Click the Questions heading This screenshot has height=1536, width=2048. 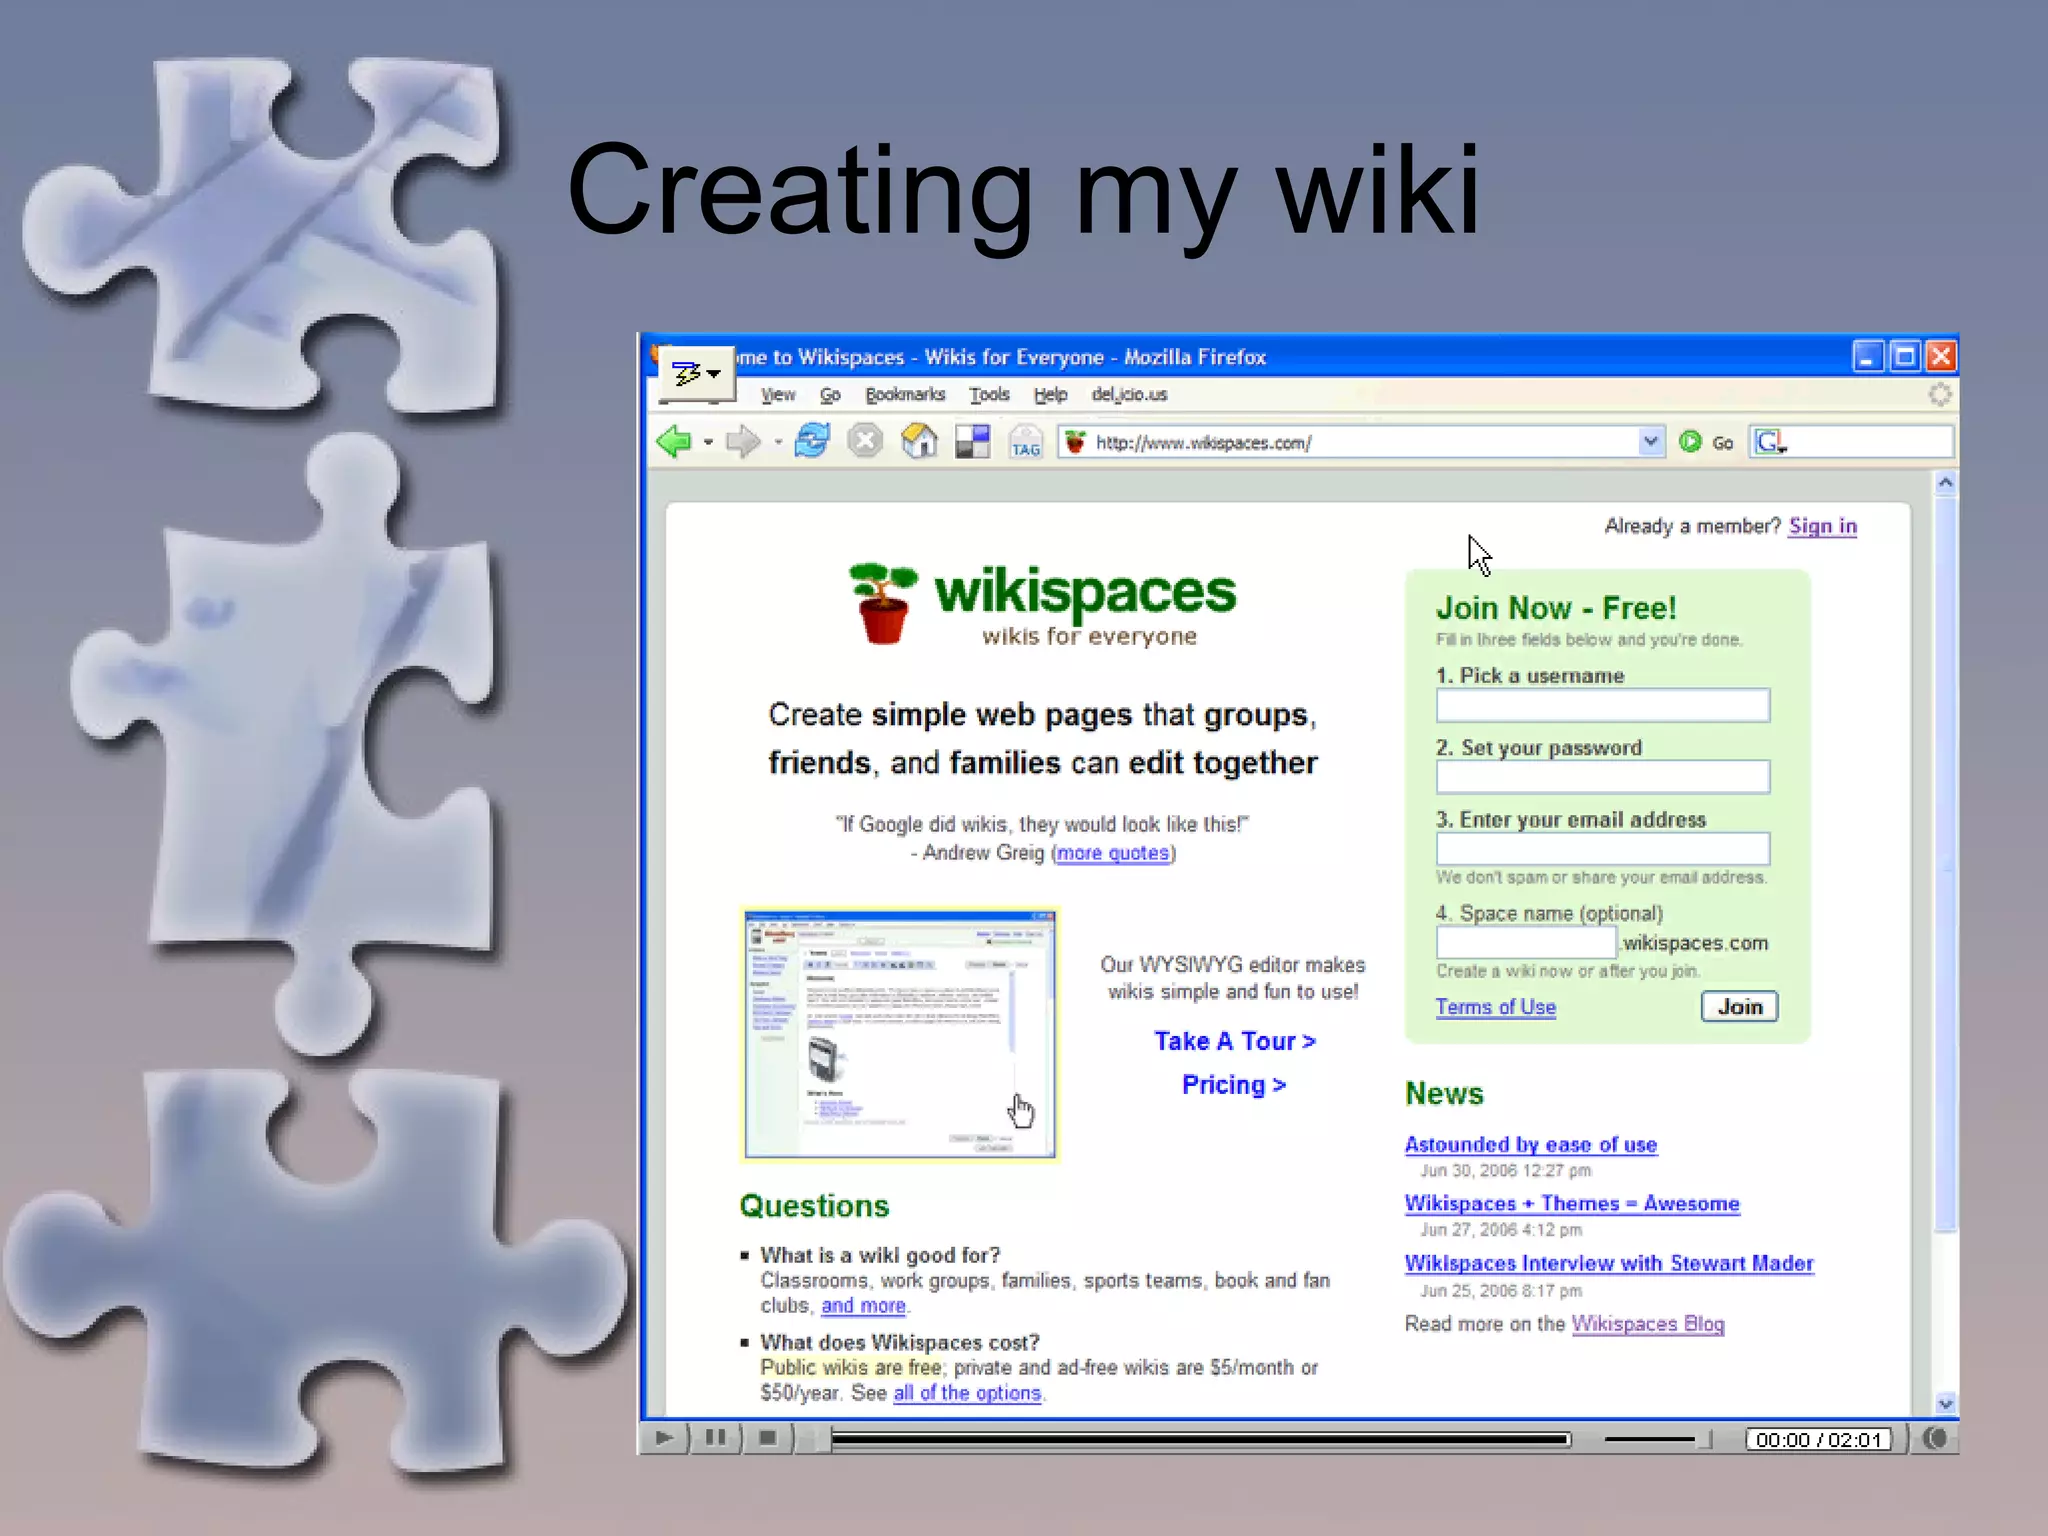814,1206
